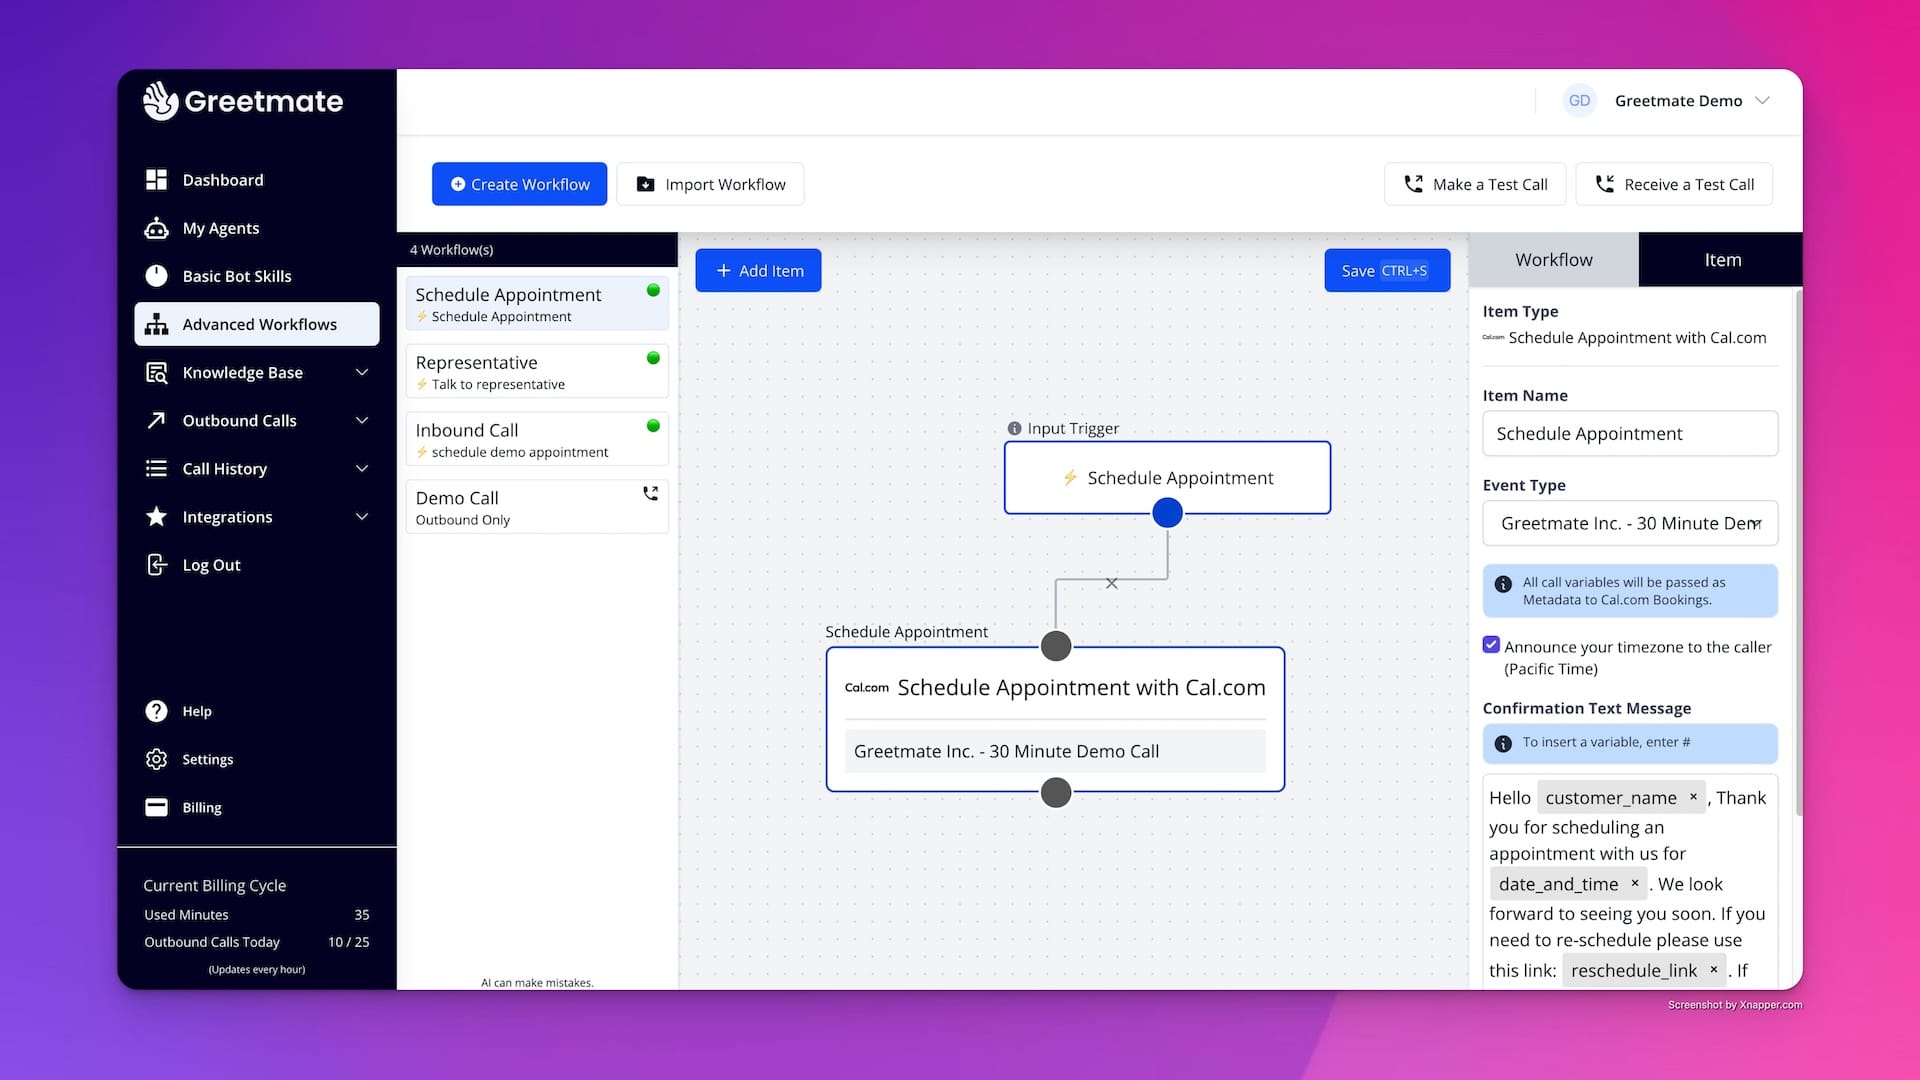1920x1080 pixels.
Task: Select the Advanced Workflows icon
Action: click(x=157, y=324)
